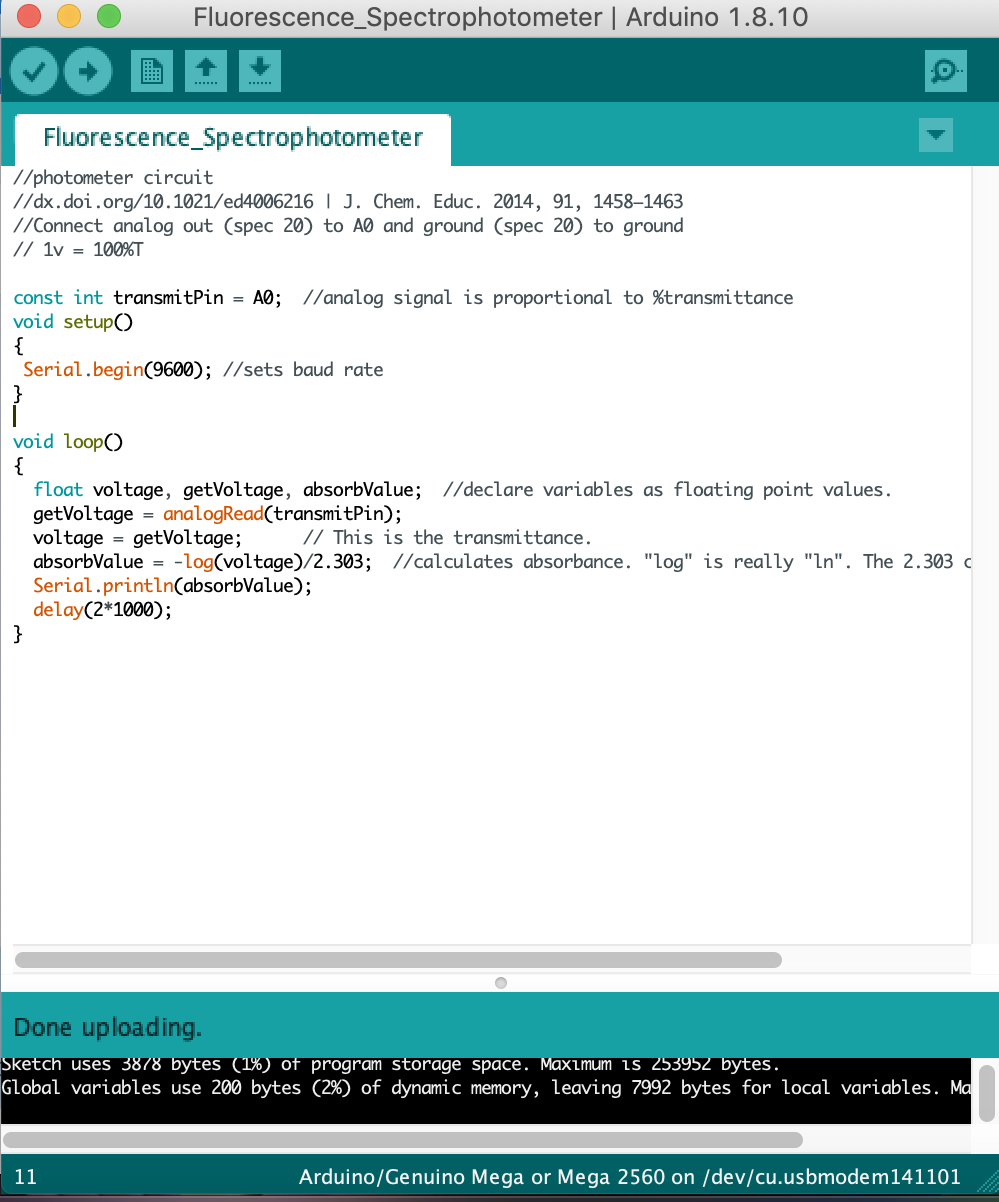Expand the tab options dropdown arrow

tap(936, 135)
